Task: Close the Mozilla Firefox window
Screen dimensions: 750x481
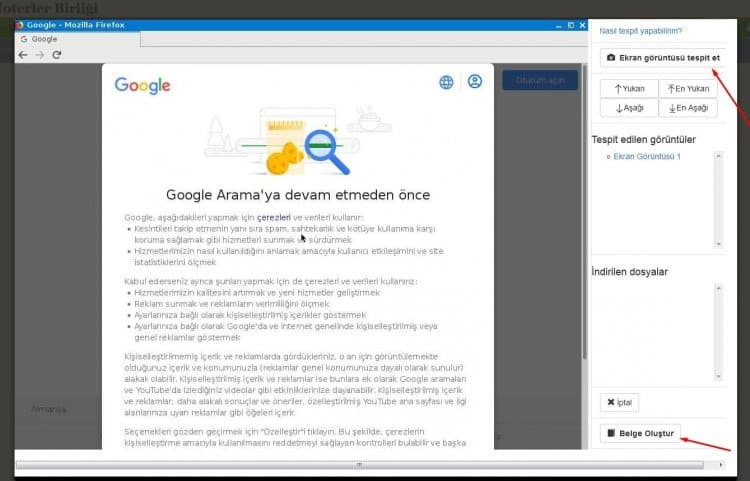Action: coord(582,25)
